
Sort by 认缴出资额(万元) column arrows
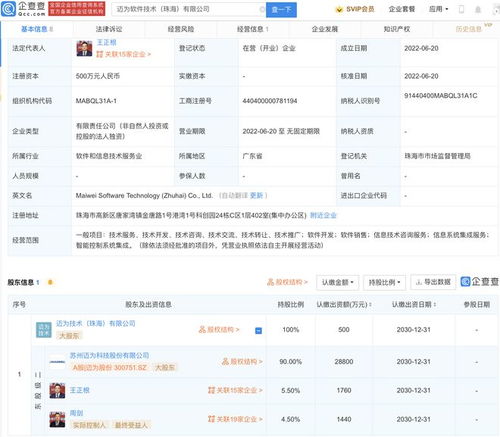coord(370,305)
